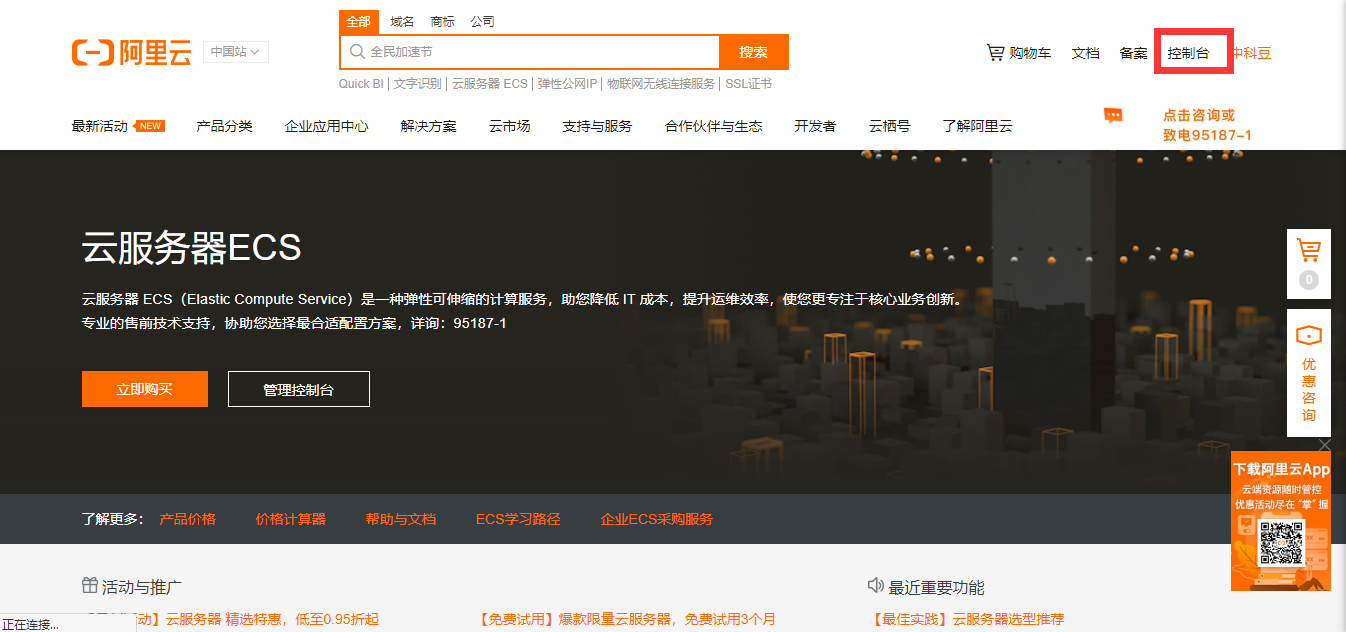Select the 域名 search tab

coord(402,22)
